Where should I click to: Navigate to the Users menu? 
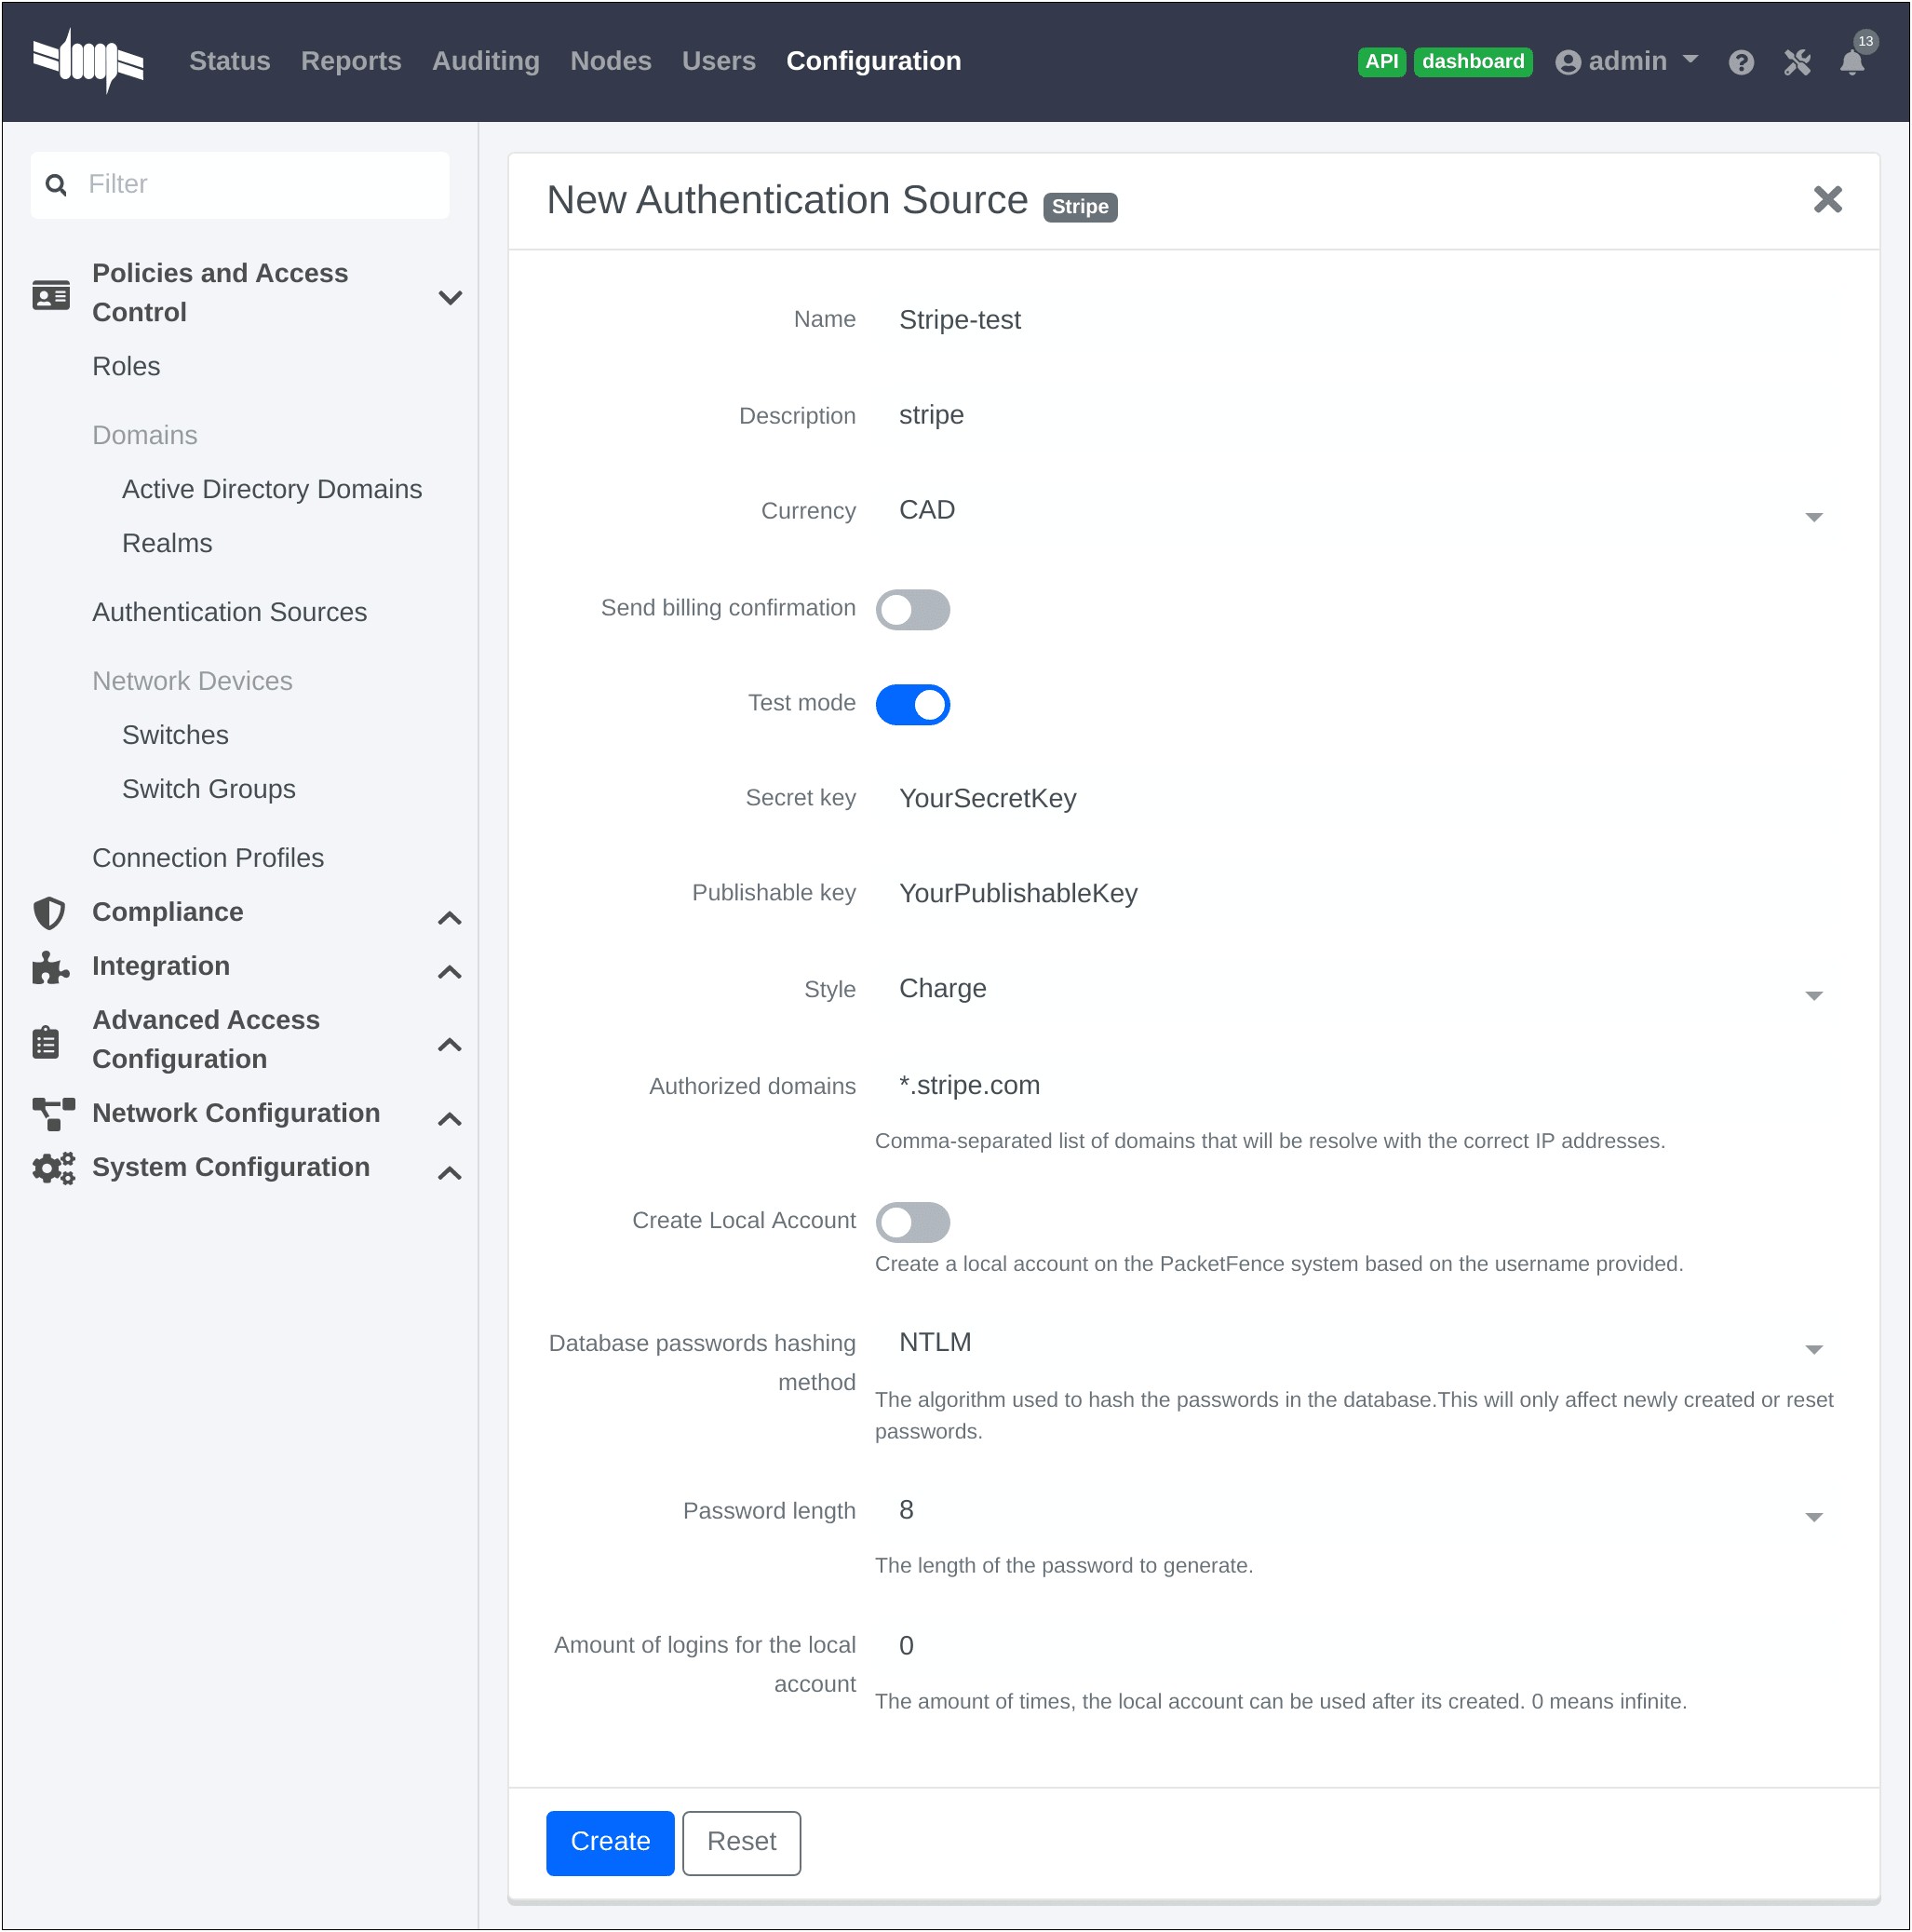718,60
